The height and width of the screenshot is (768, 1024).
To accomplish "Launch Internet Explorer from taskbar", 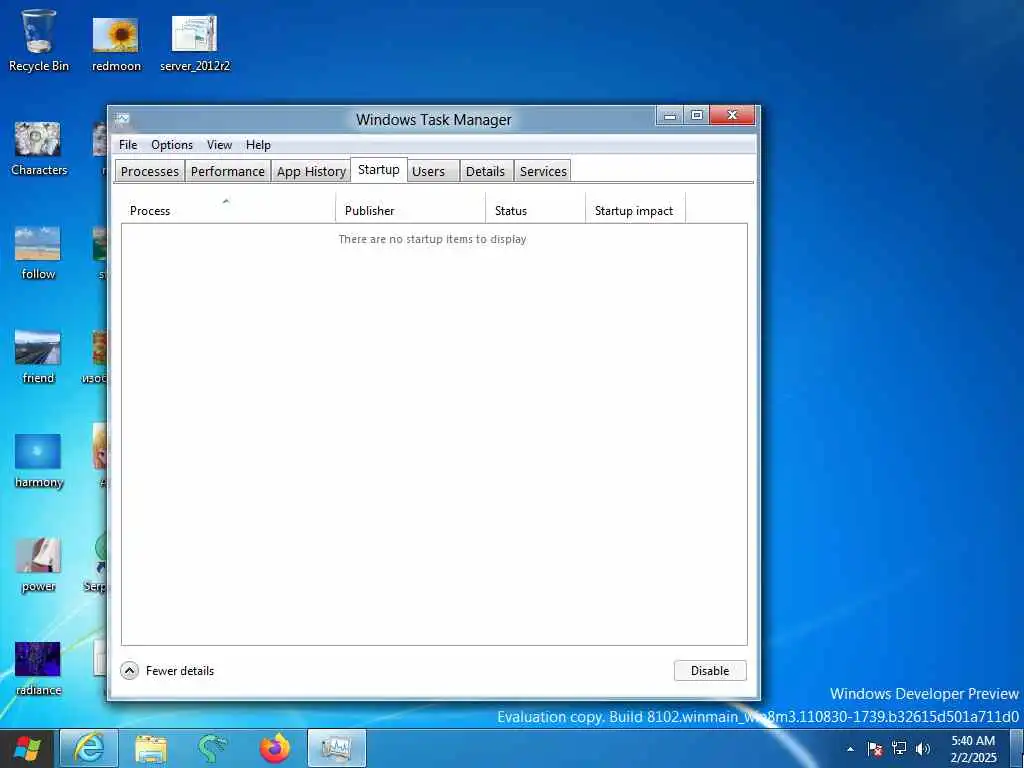I will coord(89,748).
